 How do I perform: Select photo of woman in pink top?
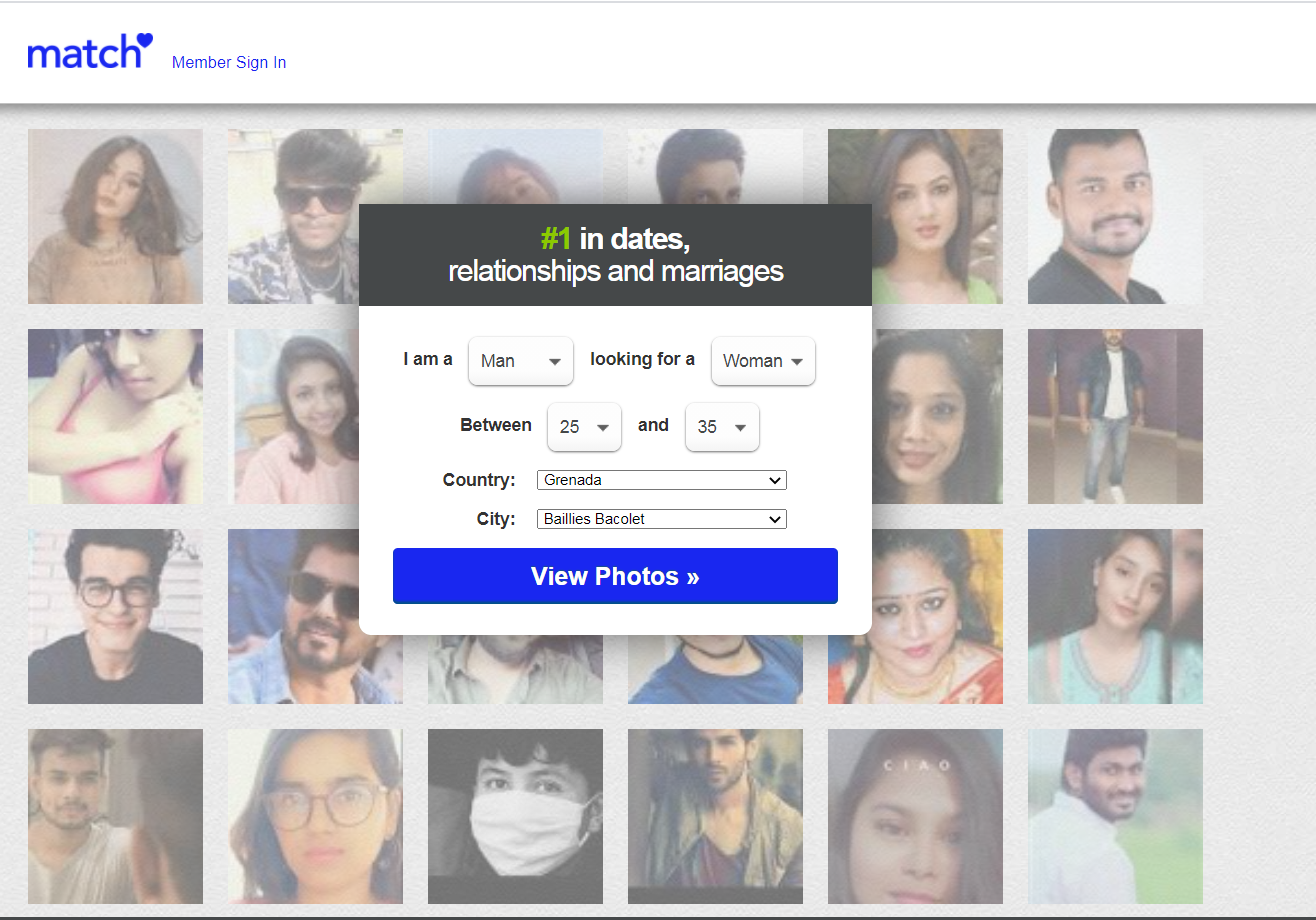(115, 416)
